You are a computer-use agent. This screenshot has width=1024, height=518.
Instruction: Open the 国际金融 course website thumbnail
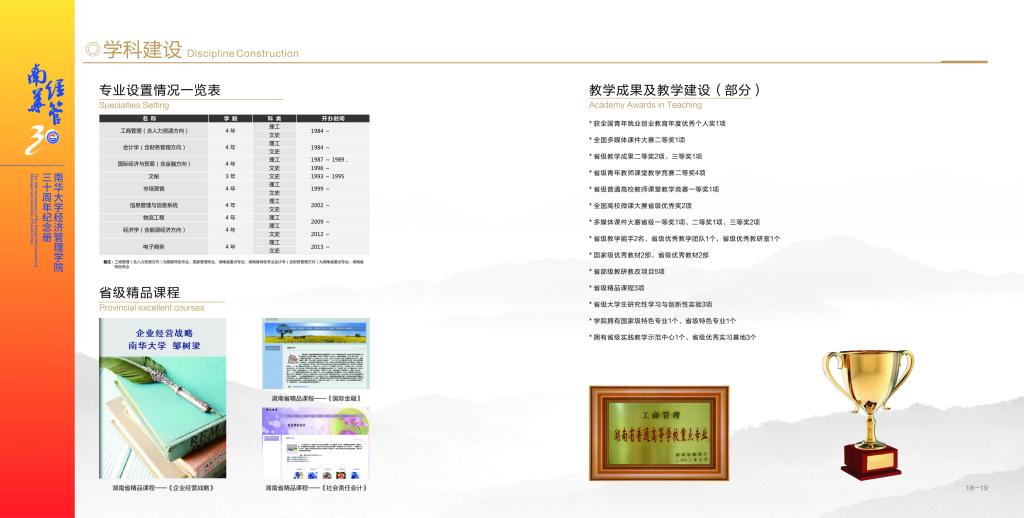point(315,354)
